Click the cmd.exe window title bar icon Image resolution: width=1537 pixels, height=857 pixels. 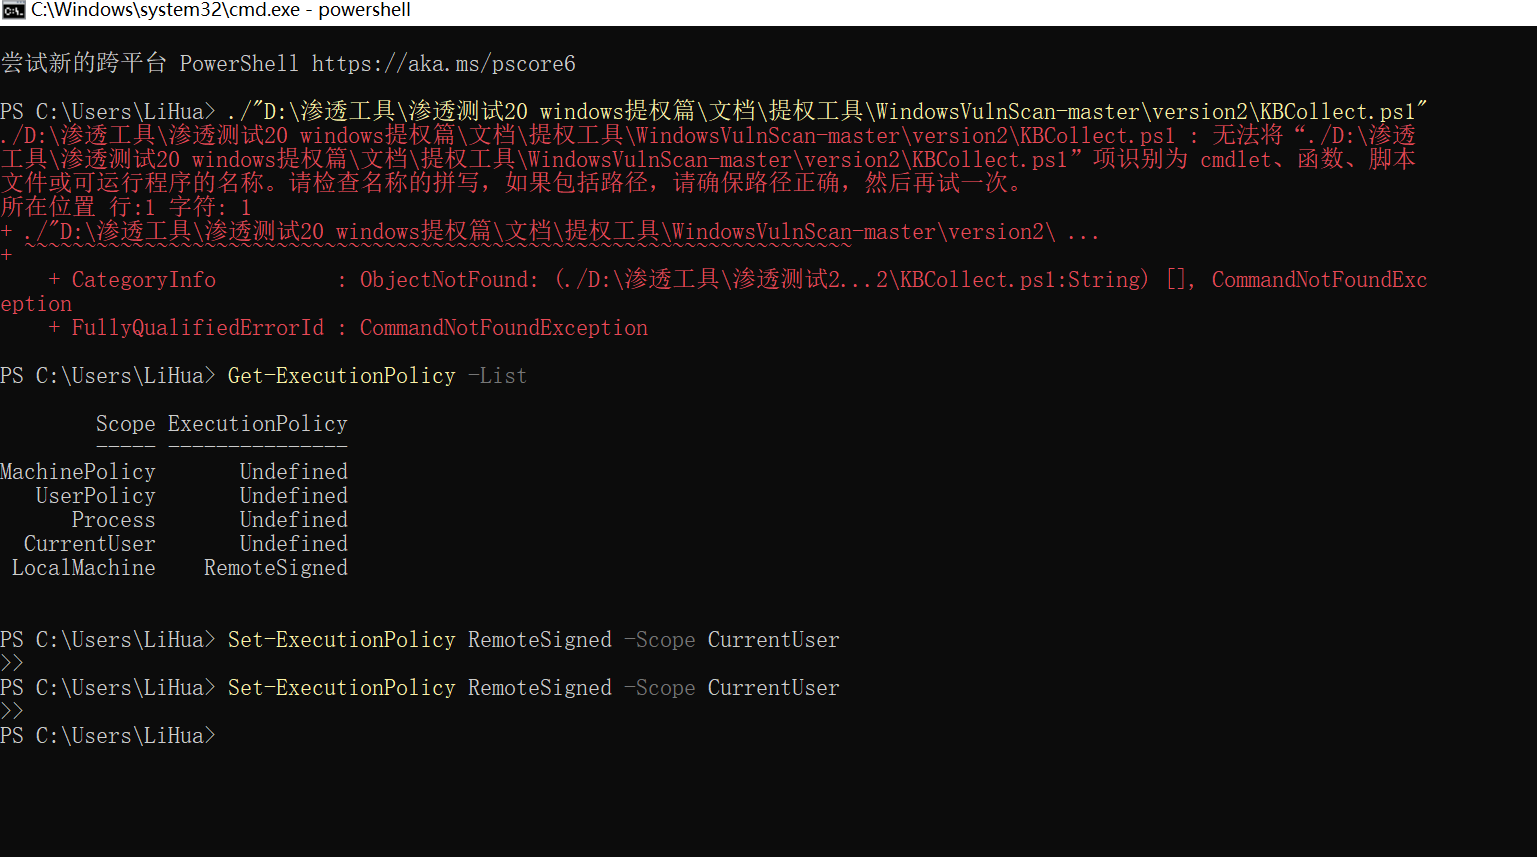13,10
